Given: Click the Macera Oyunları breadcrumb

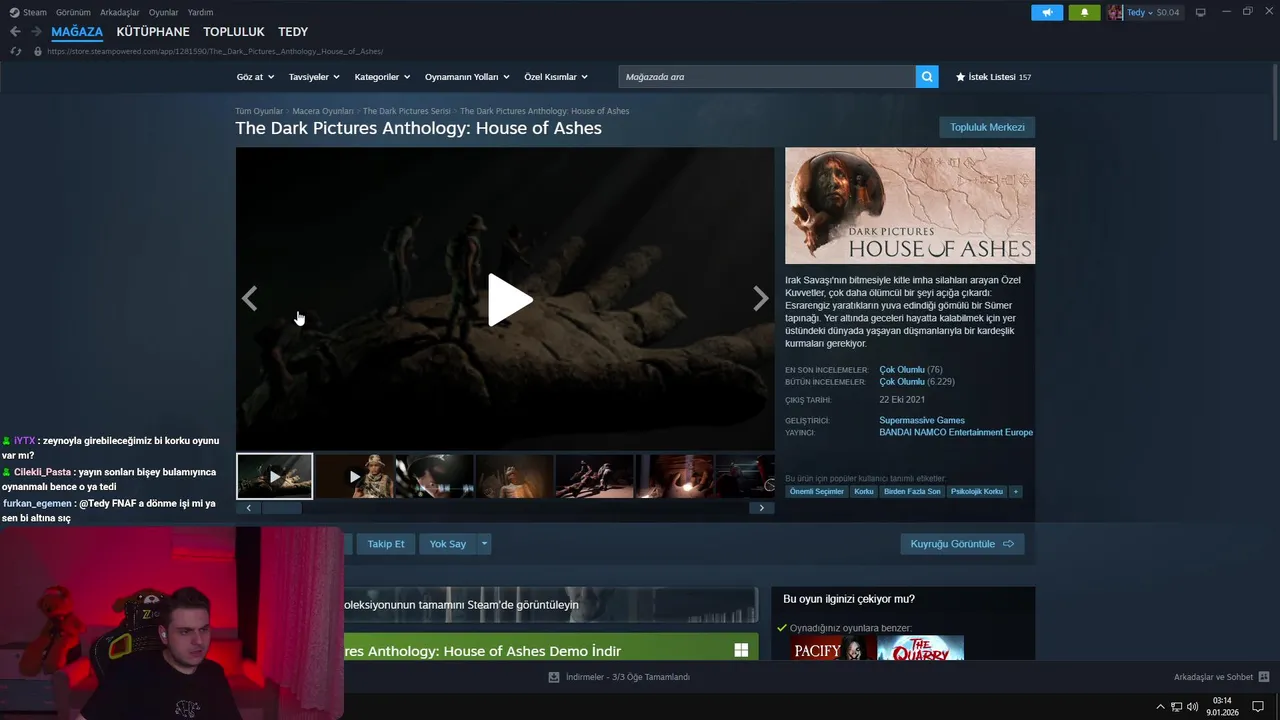Looking at the screenshot, I should point(323,111).
